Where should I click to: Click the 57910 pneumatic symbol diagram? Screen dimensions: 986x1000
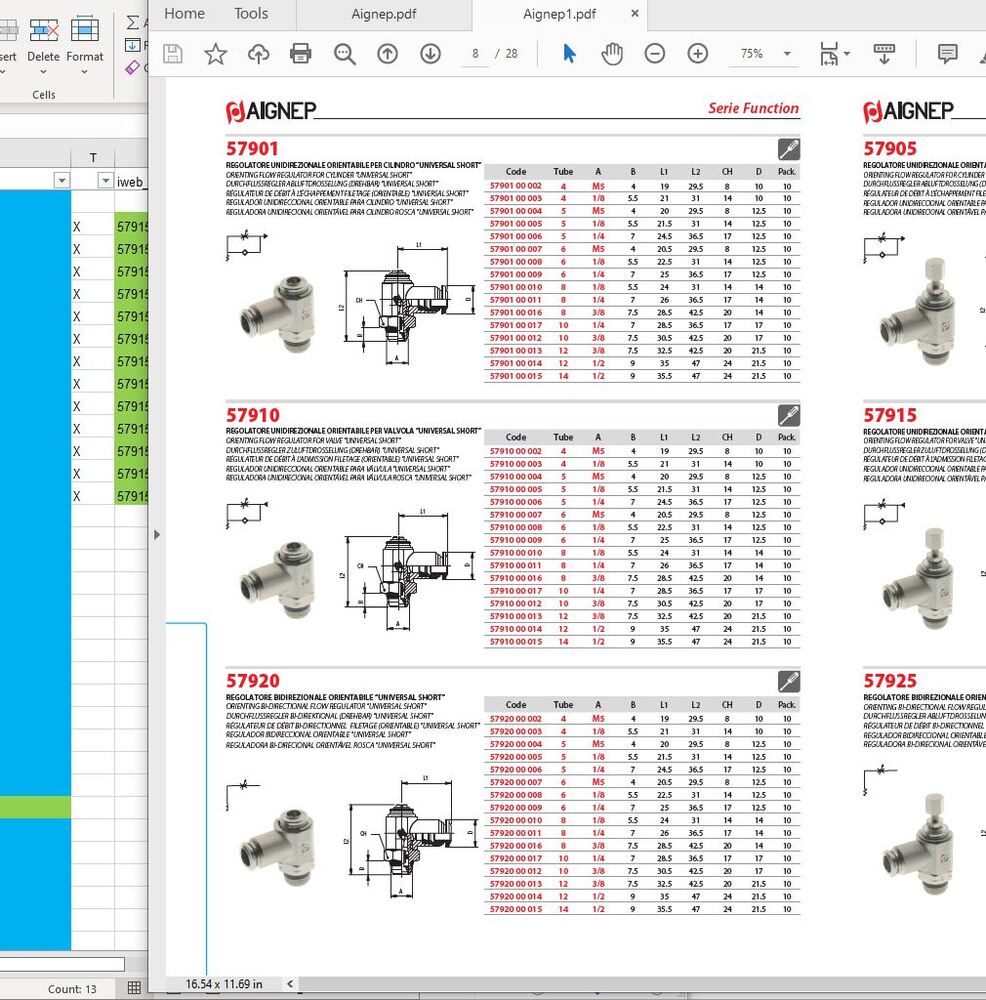tap(247, 513)
